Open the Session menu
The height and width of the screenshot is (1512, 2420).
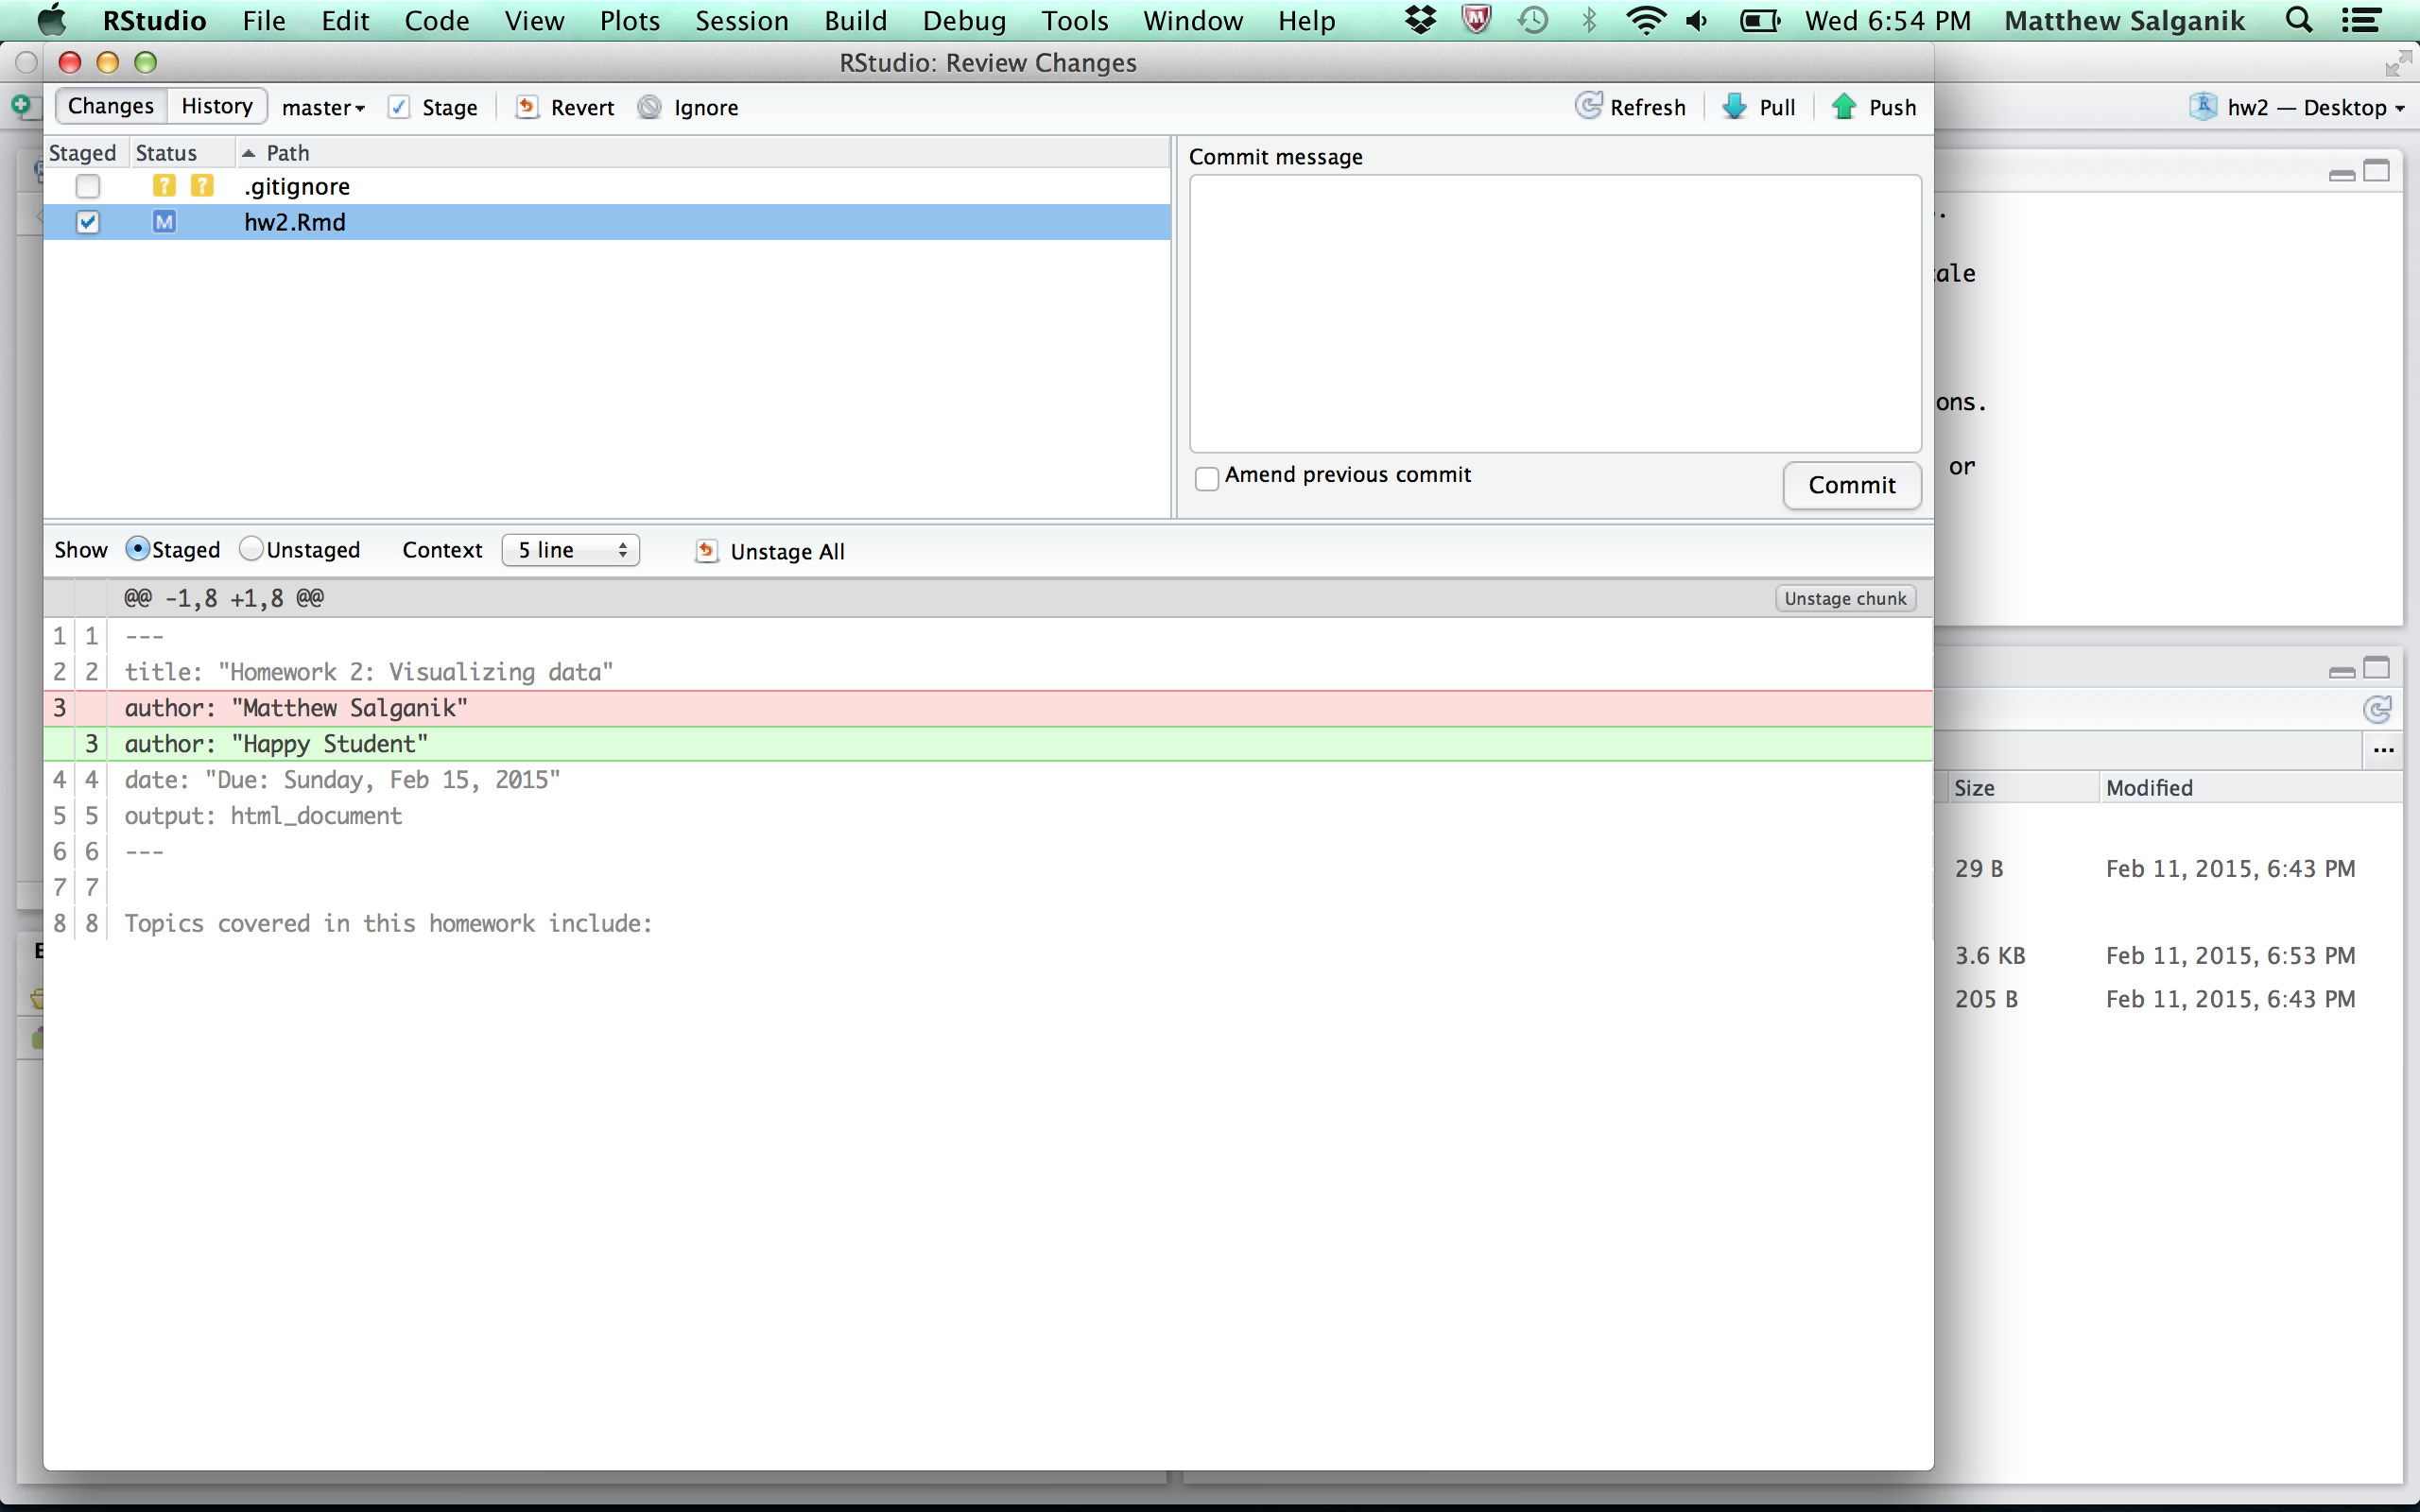741,20
